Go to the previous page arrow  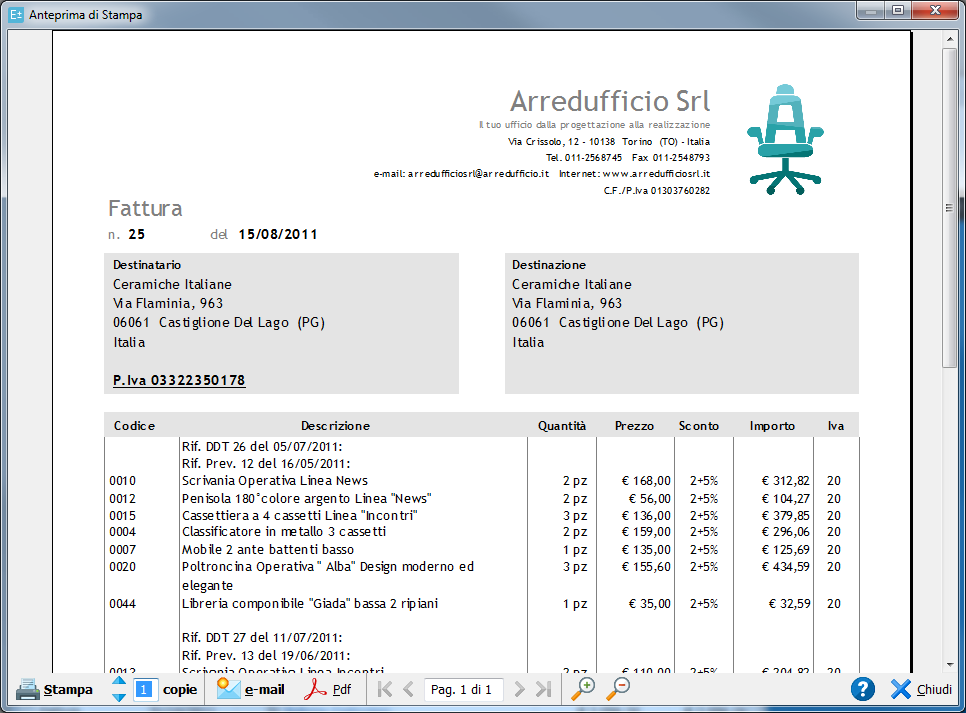point(408,689)
